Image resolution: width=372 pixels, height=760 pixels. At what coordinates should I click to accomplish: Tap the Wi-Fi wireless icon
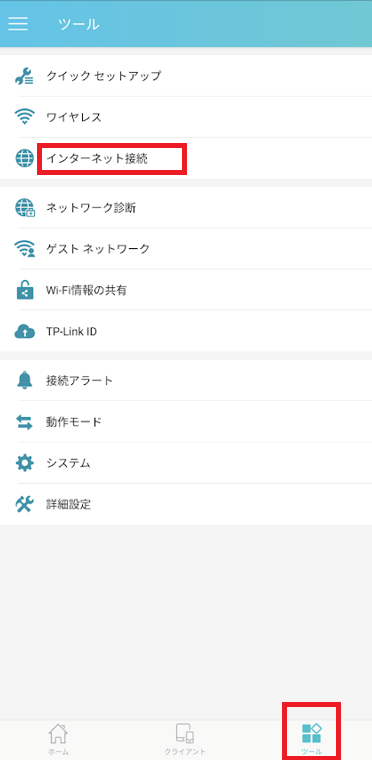(x=24, y=117)
